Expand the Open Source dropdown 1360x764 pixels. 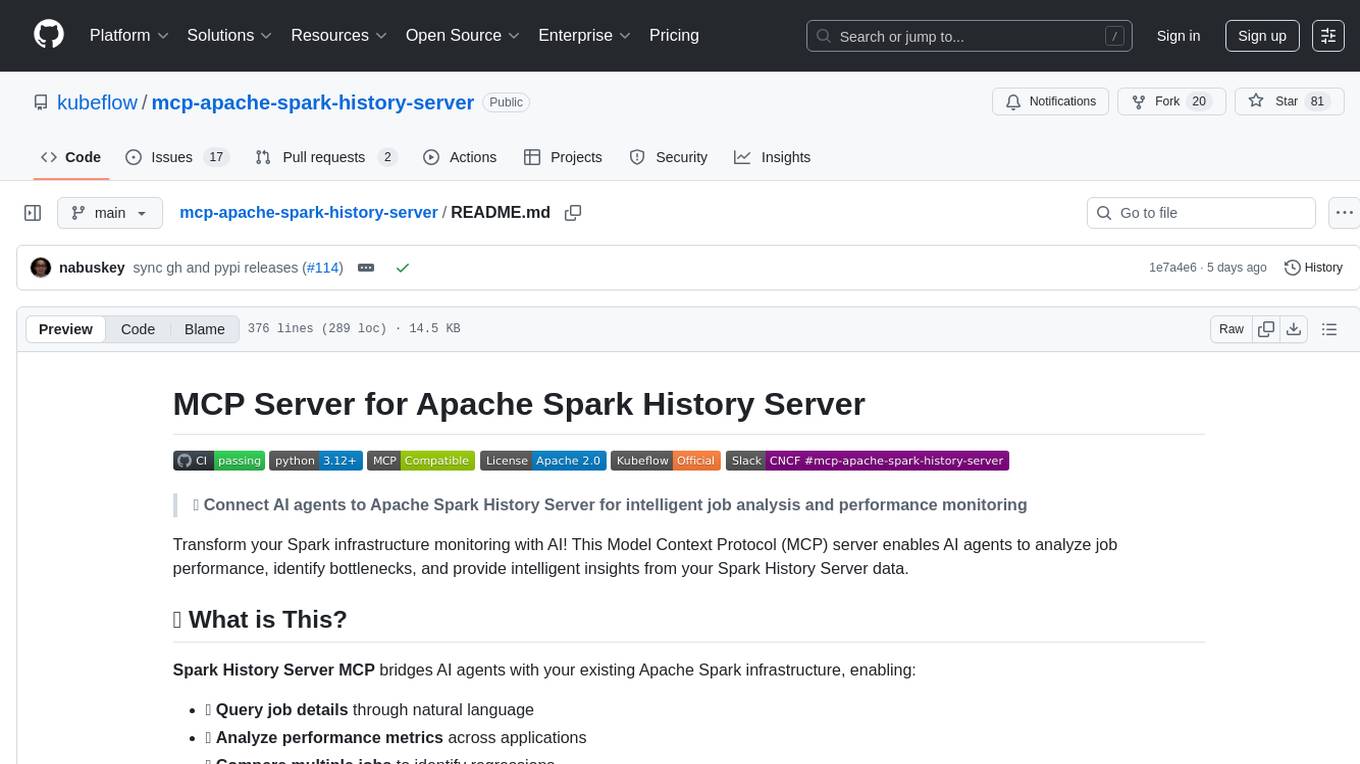[x=463, y=36]
